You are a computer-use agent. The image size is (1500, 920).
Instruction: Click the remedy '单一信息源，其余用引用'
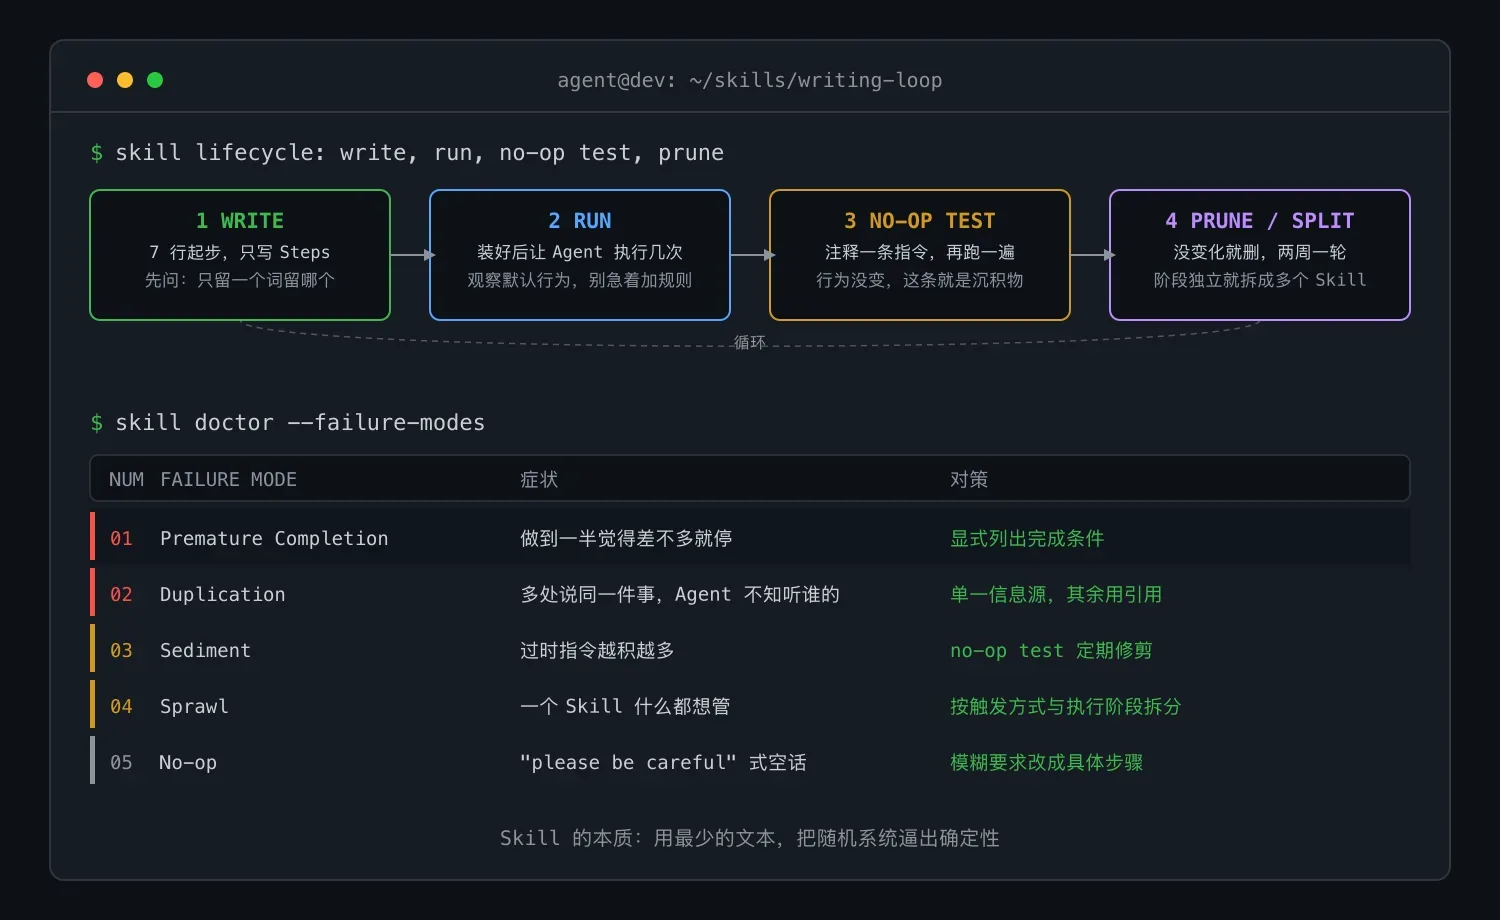click(x=1056, y=594)
